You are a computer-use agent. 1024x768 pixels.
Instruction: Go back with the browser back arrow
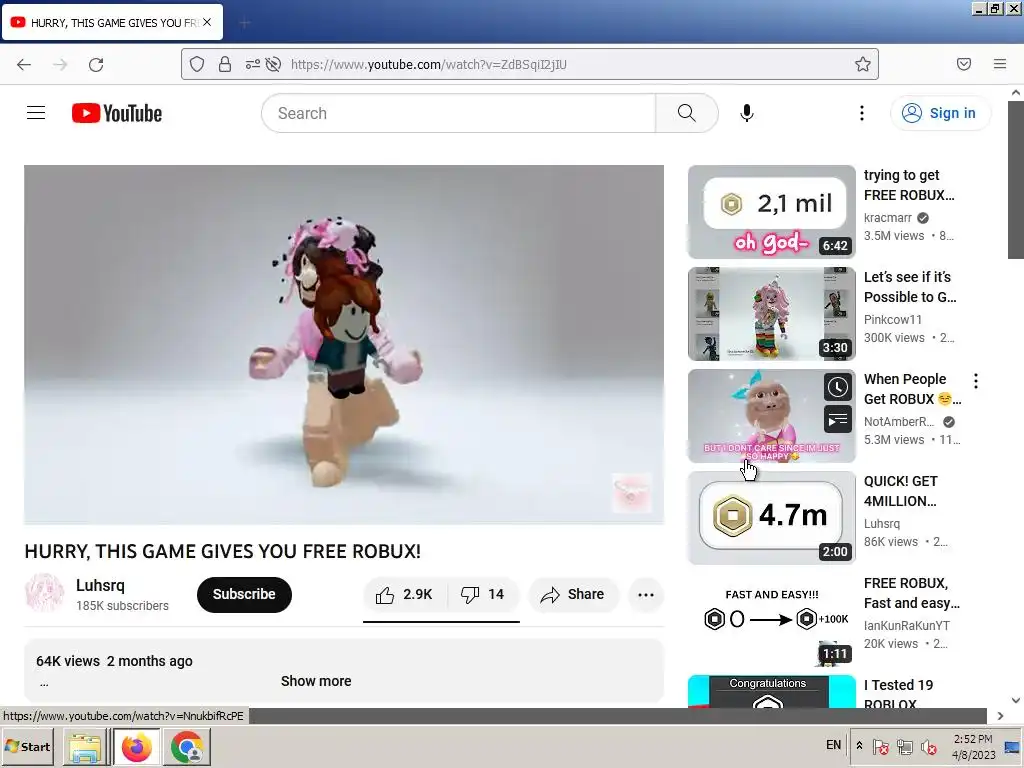tap(24, 64)
